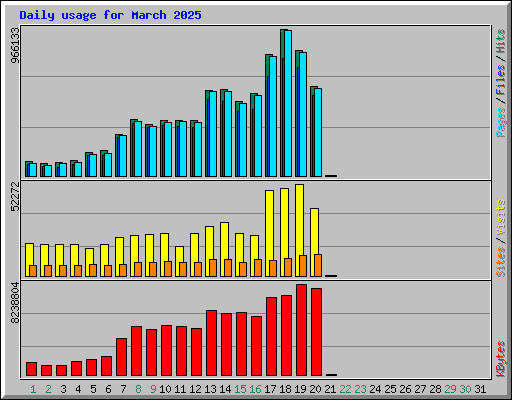This screenshot has width=512, height=400.
Task: Click day 10 on the x-axis
Action: tap(165, 389)
